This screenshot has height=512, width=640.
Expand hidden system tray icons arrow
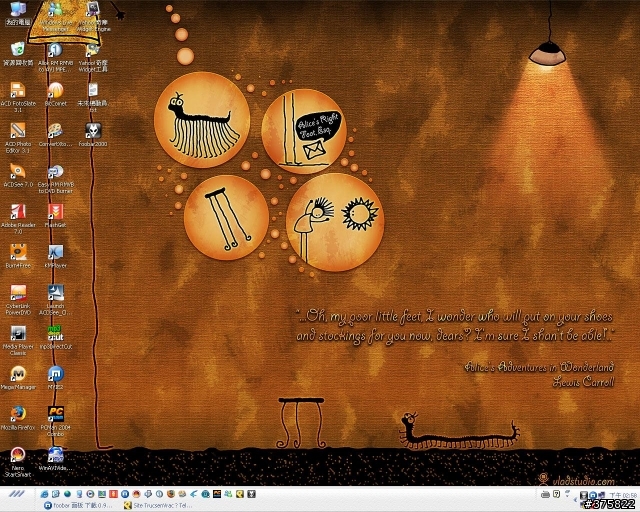(x=577, y=499)
